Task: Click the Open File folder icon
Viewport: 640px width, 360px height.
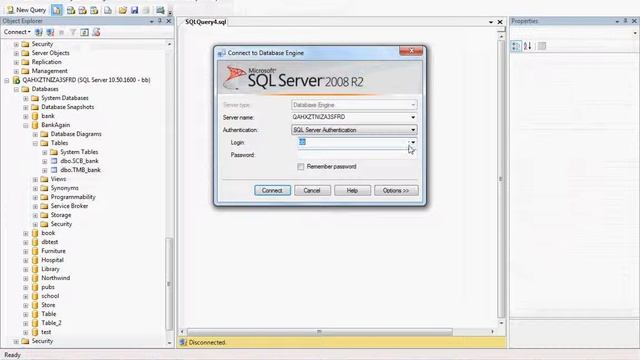Action: click(122, 10)
